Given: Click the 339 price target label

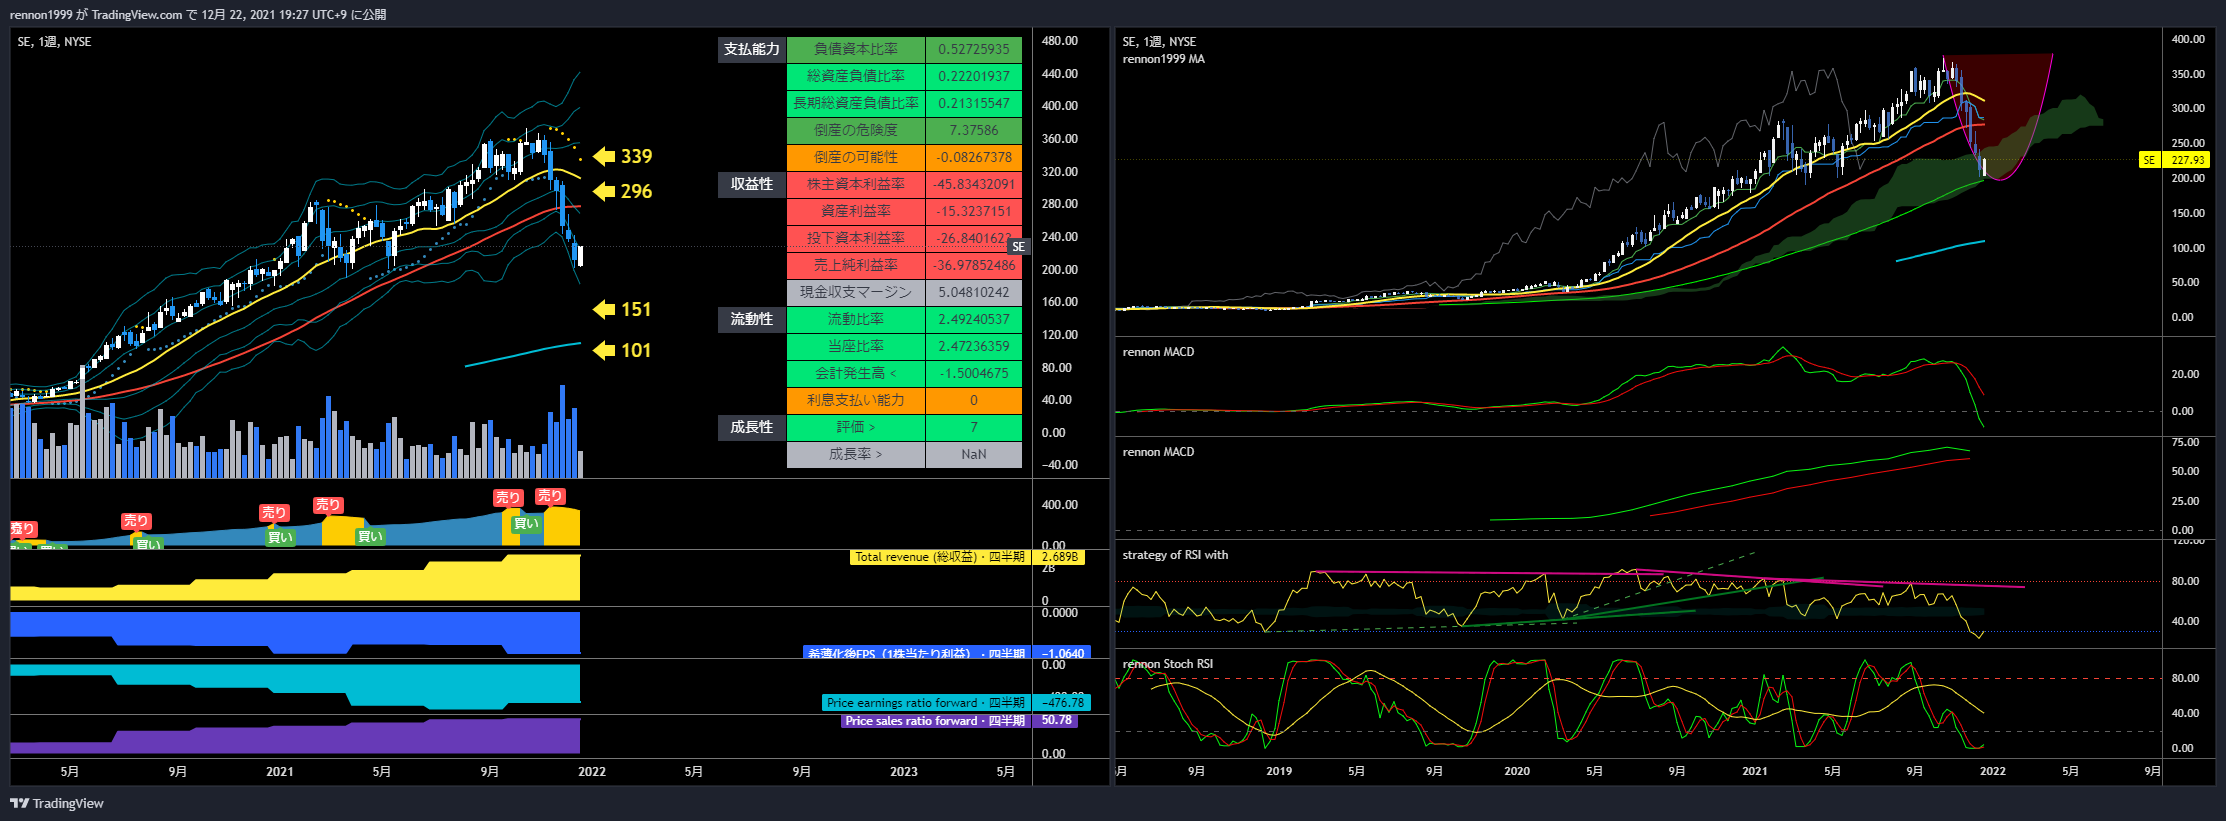Looking at the screenshot, I should tap(636, 156).
